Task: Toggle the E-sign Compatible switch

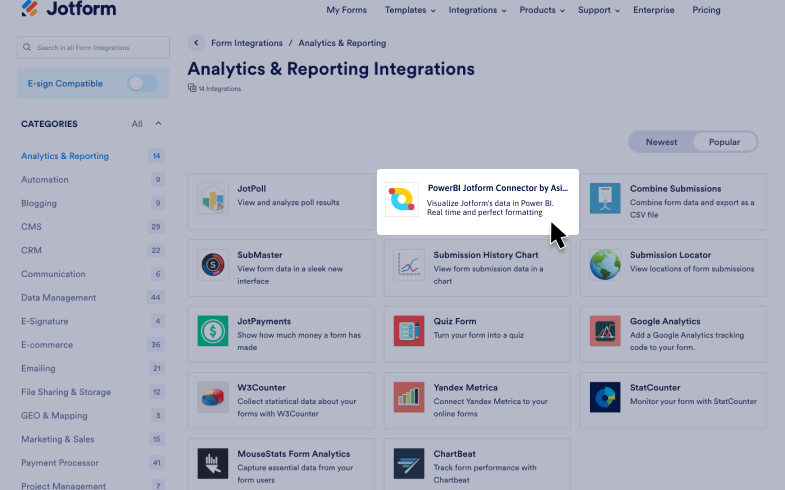Action: click(143, 84)
